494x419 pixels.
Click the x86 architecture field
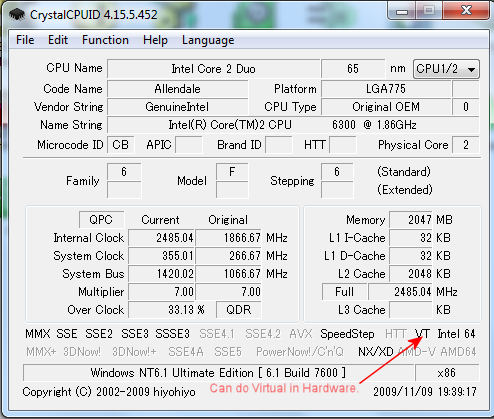click(447, 373)
